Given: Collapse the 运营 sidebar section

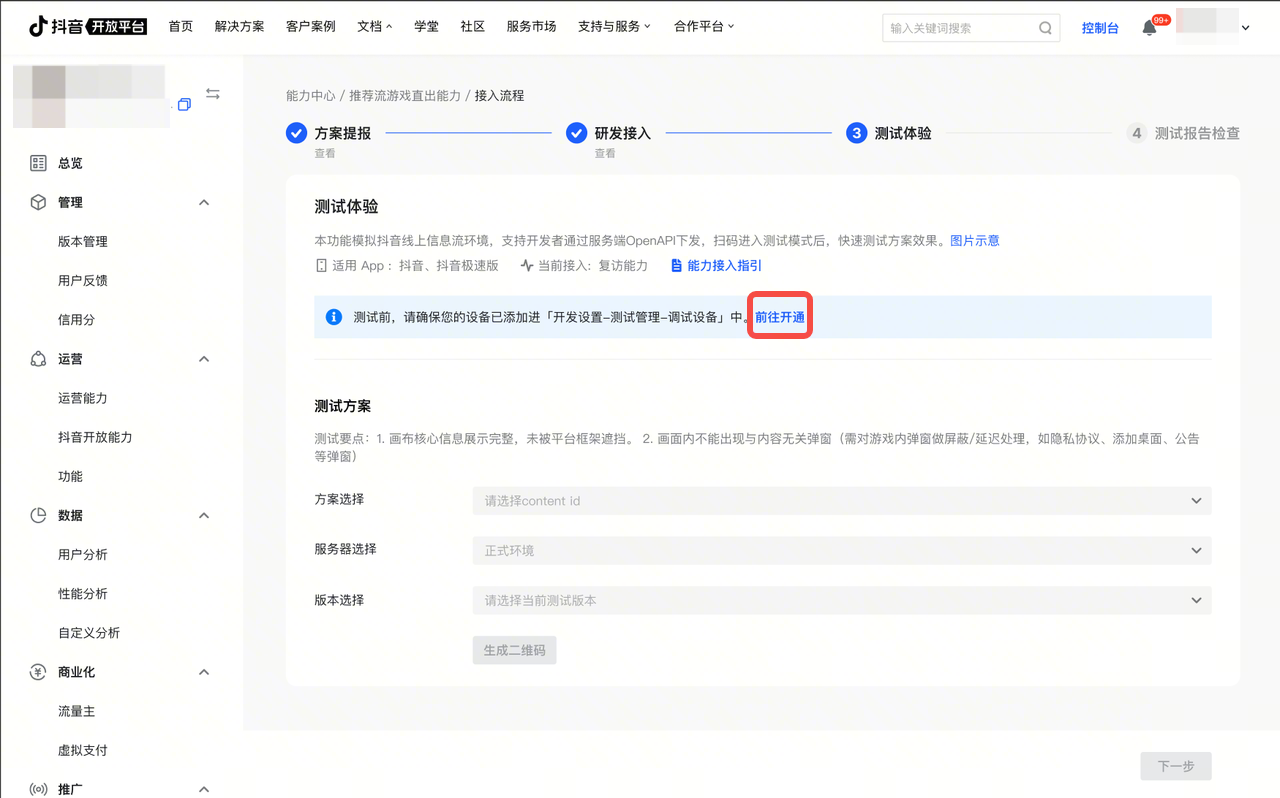Looking at the screenshot, I should (x=204, y=359).
